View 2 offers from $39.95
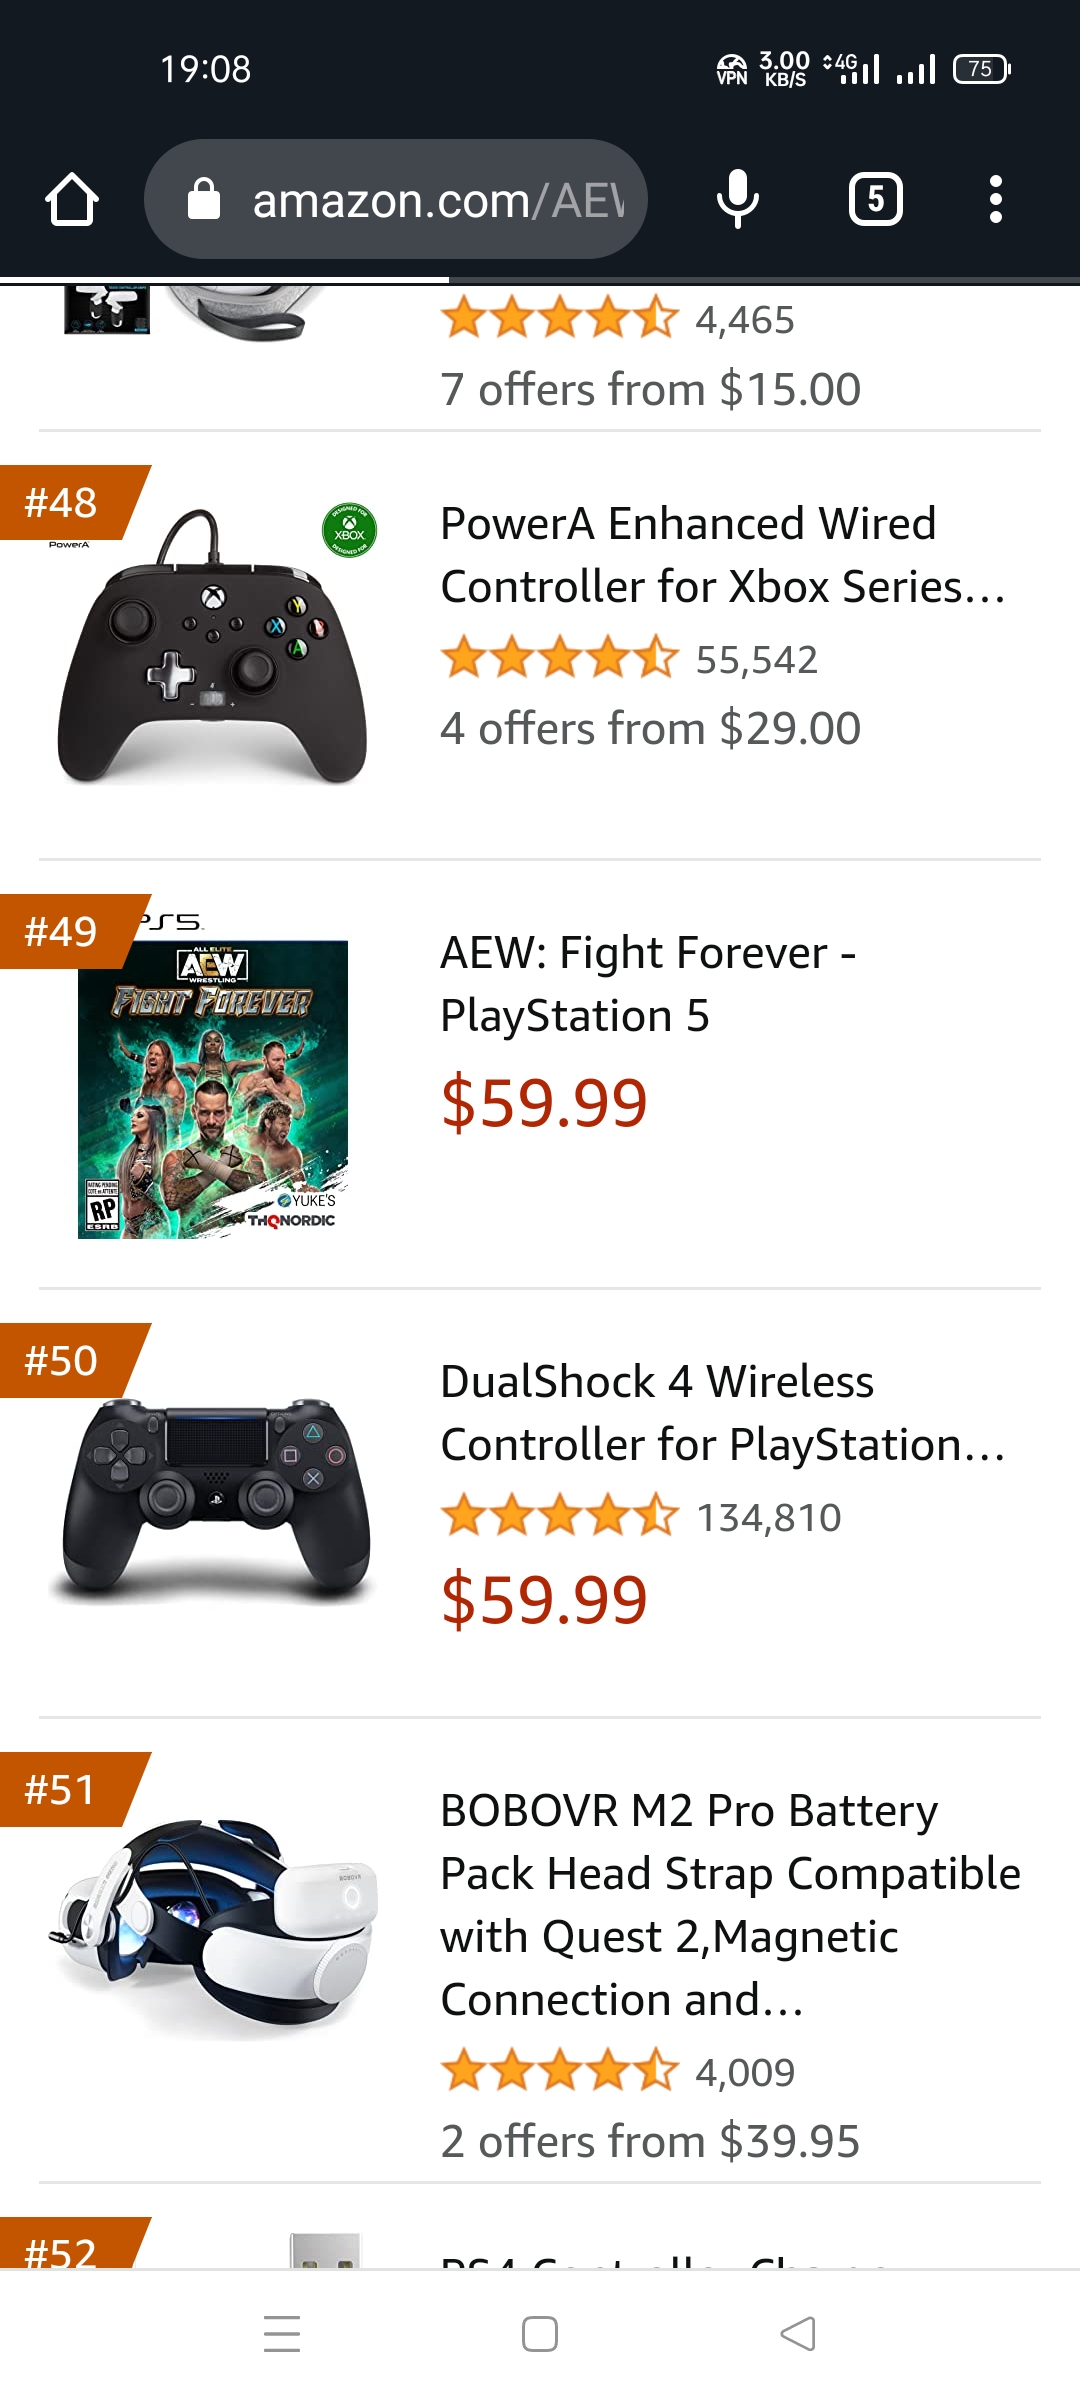This screenshot has width=1080, height=2400. [x=650, y=2142]
